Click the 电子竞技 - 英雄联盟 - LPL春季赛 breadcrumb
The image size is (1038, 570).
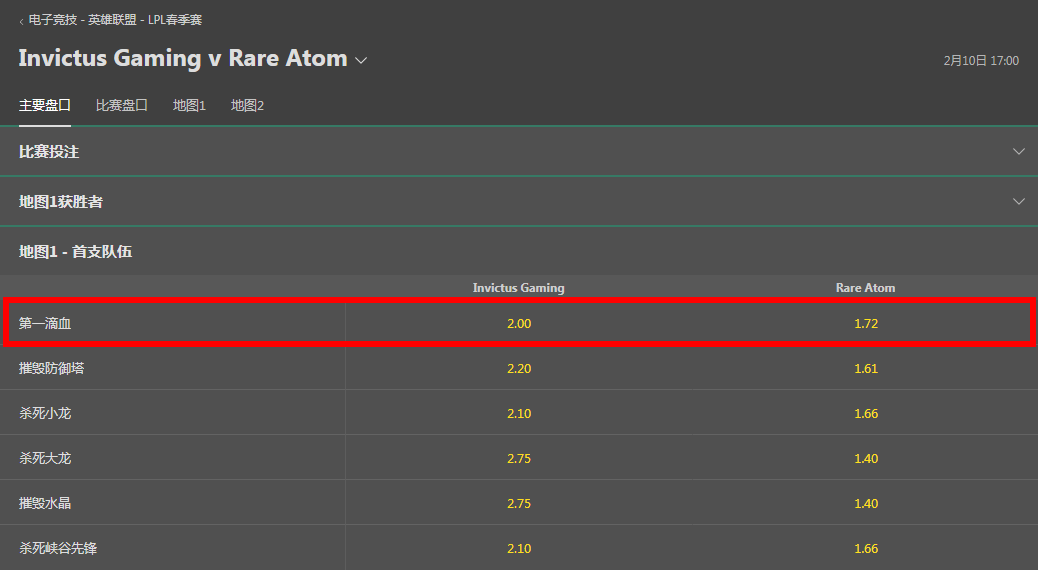click(115, 20)
